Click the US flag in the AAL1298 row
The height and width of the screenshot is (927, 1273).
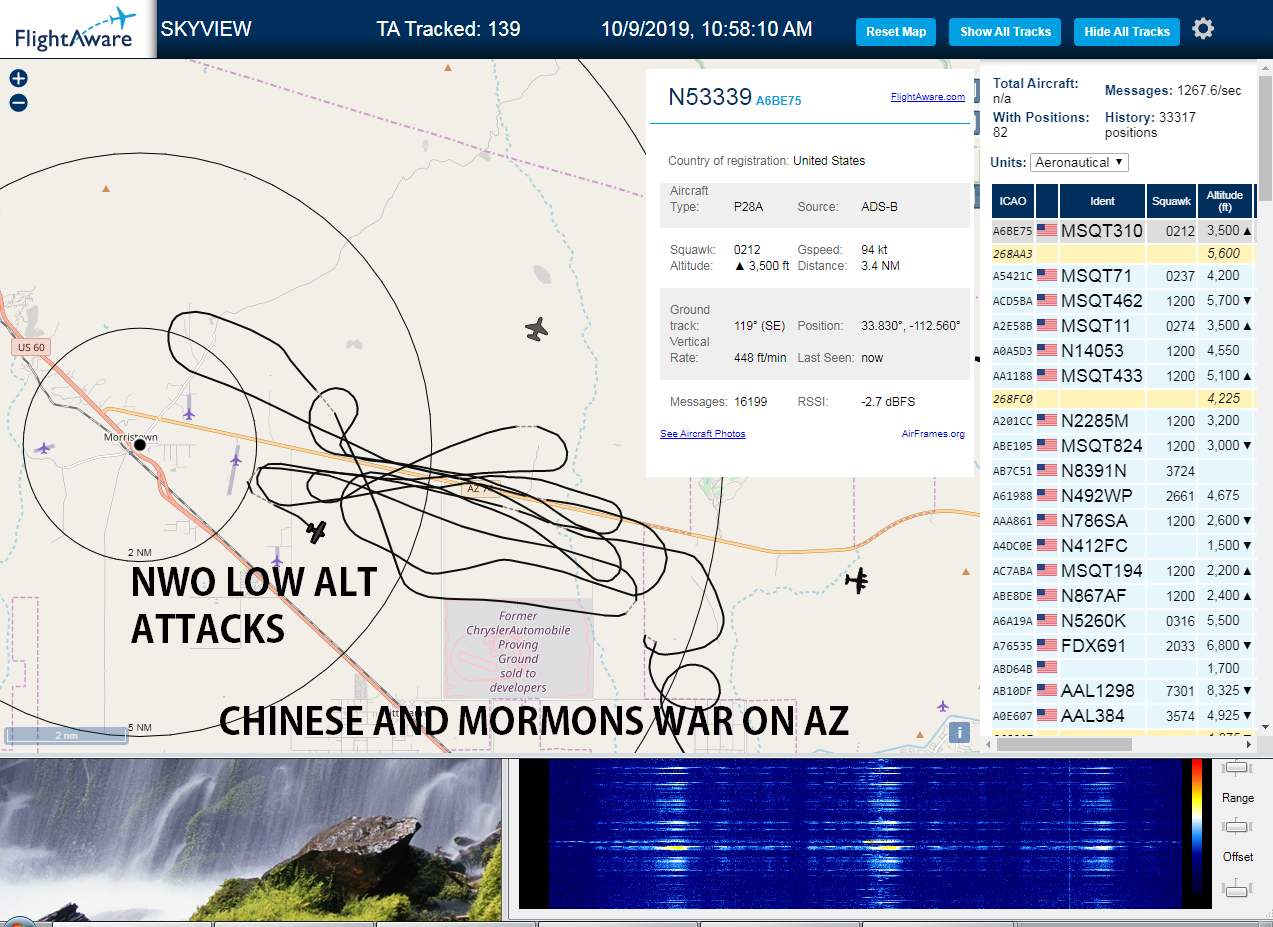click(1047, 690)
